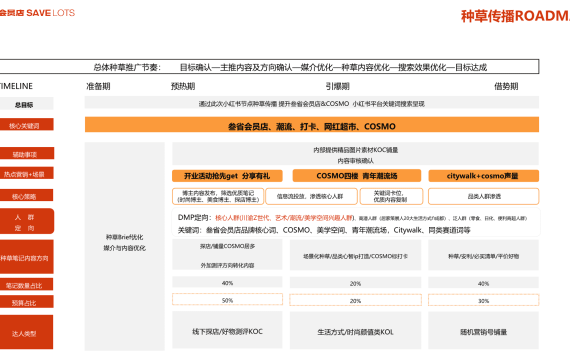The width and height of the screenshot is (570, 360).
Task: Click the '内部提供精品图片素材KOC铺量' line
Action: tap(356, 150)
